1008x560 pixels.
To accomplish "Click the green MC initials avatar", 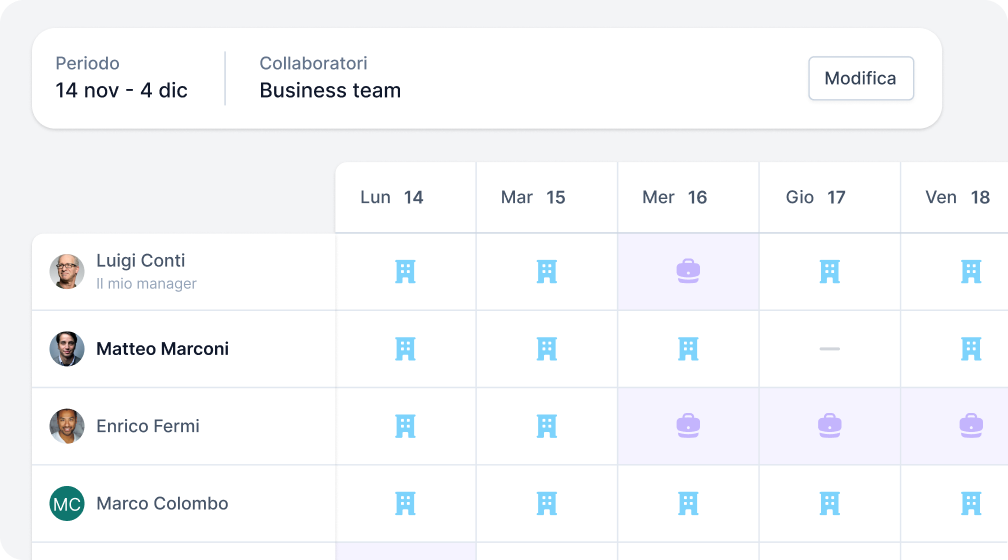I will pos(67,504).
